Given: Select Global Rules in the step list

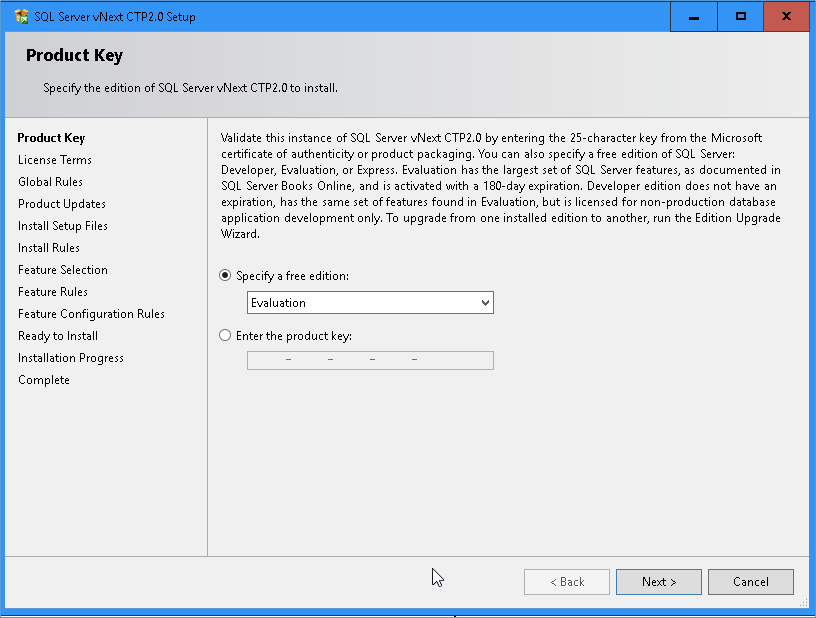Looking at the screenshot, I should coord(50,182).
